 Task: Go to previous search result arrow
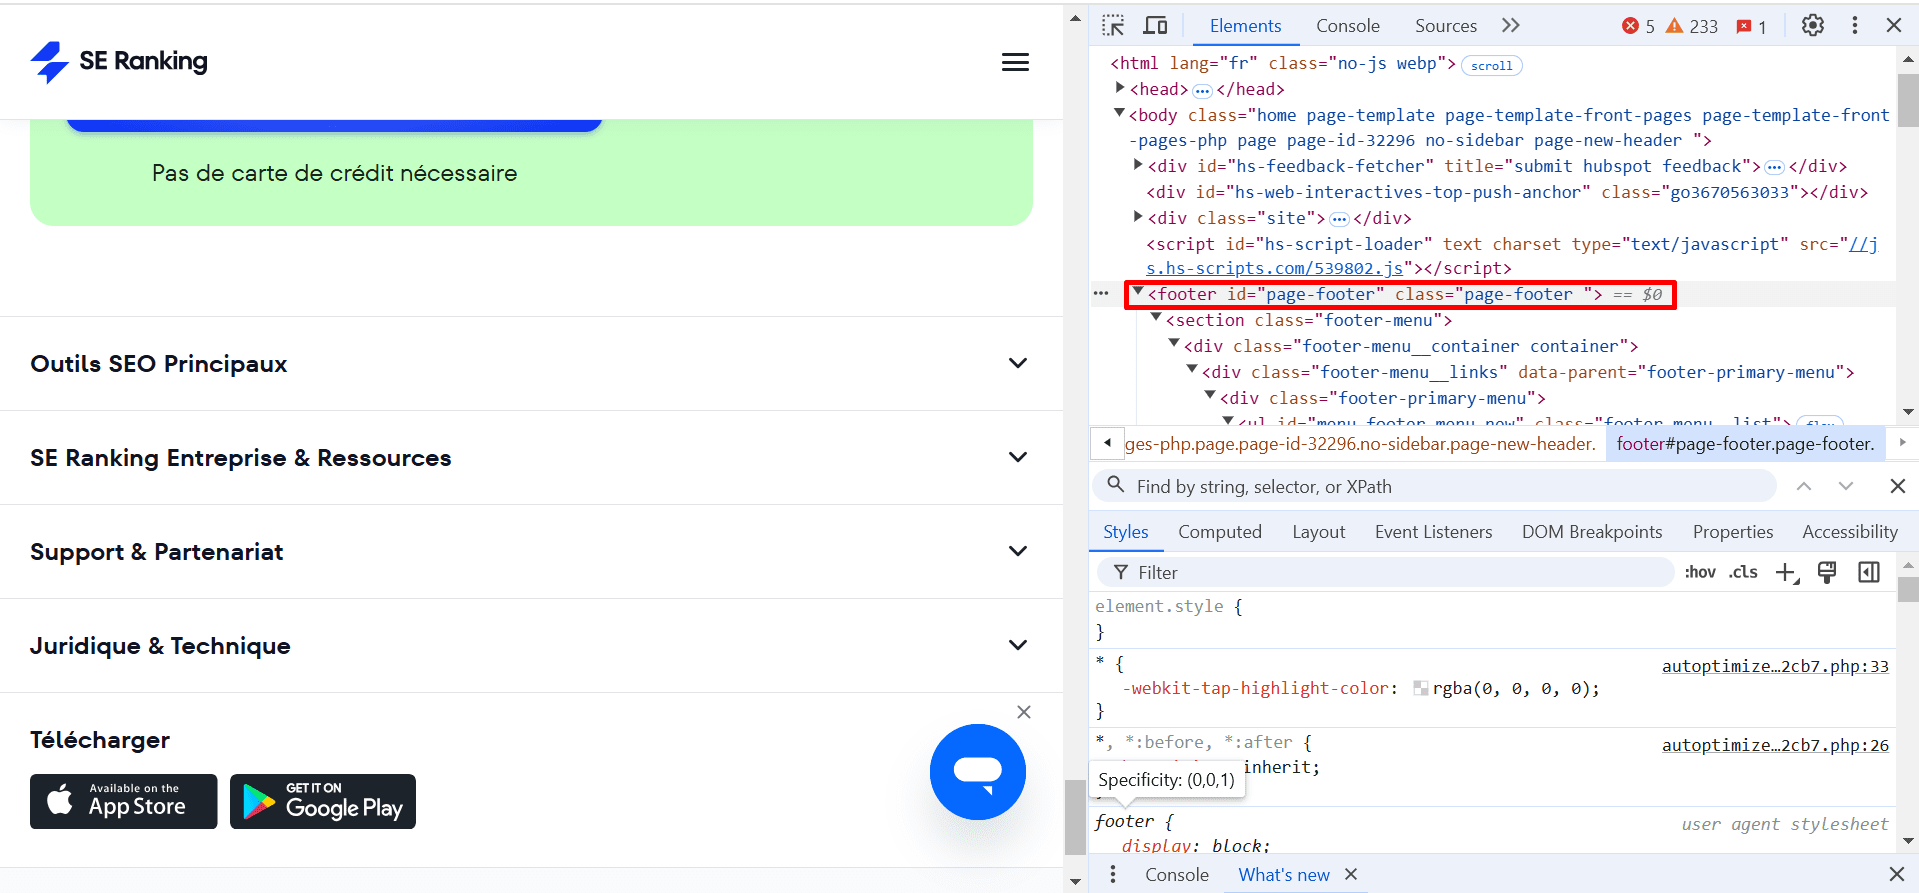1804,486
